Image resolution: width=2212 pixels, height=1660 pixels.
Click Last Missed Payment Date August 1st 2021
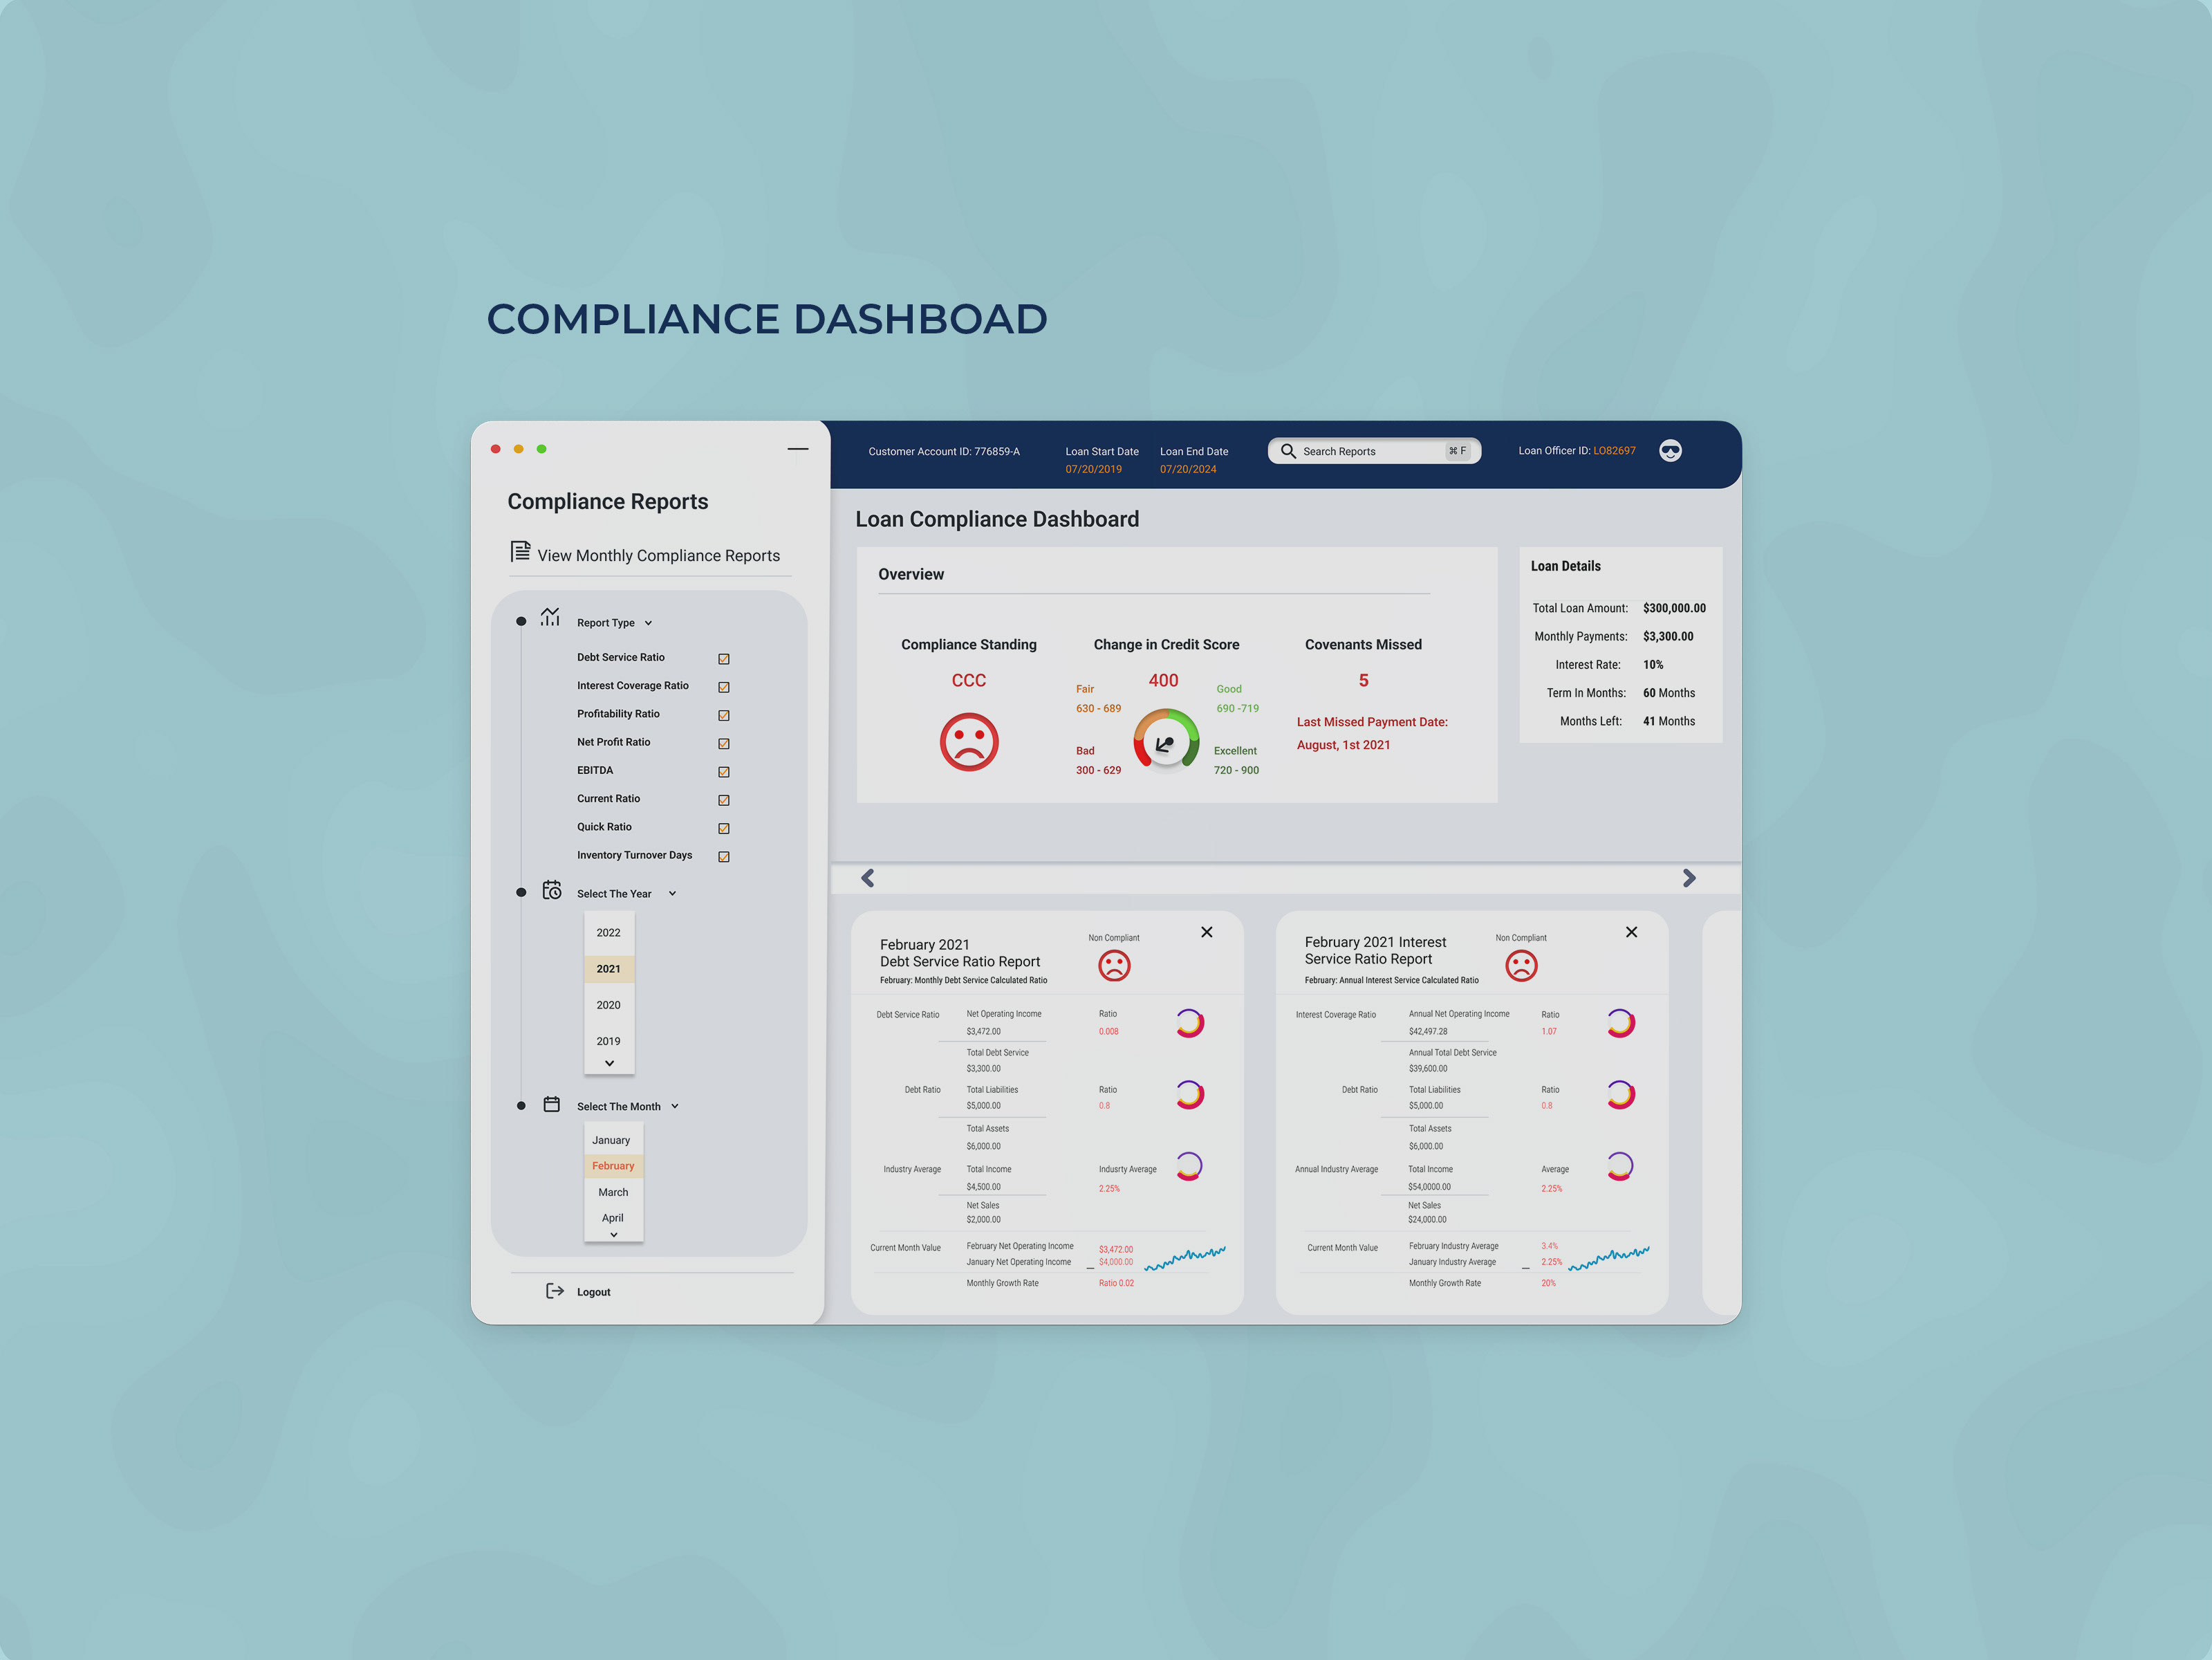[1372, 733]
